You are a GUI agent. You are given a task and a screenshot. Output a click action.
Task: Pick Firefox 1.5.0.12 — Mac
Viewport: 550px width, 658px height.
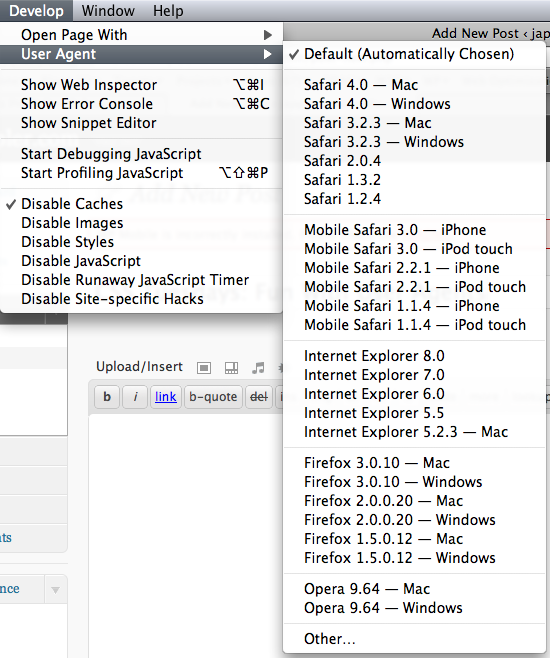click(414, 539)
